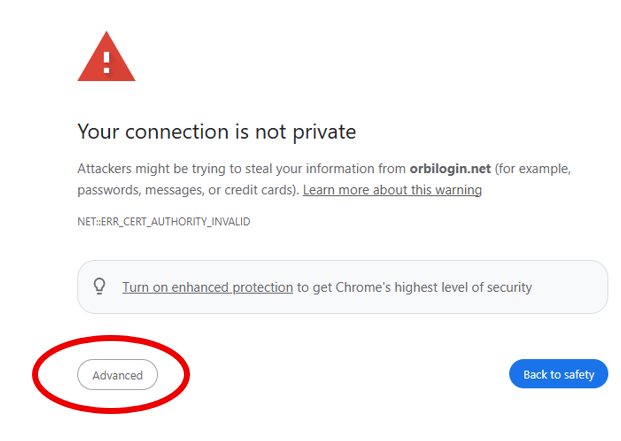The height and width of the screenshot is (441, 621).
Task: Open the Advanced options button
Action: tap(117, 374)
